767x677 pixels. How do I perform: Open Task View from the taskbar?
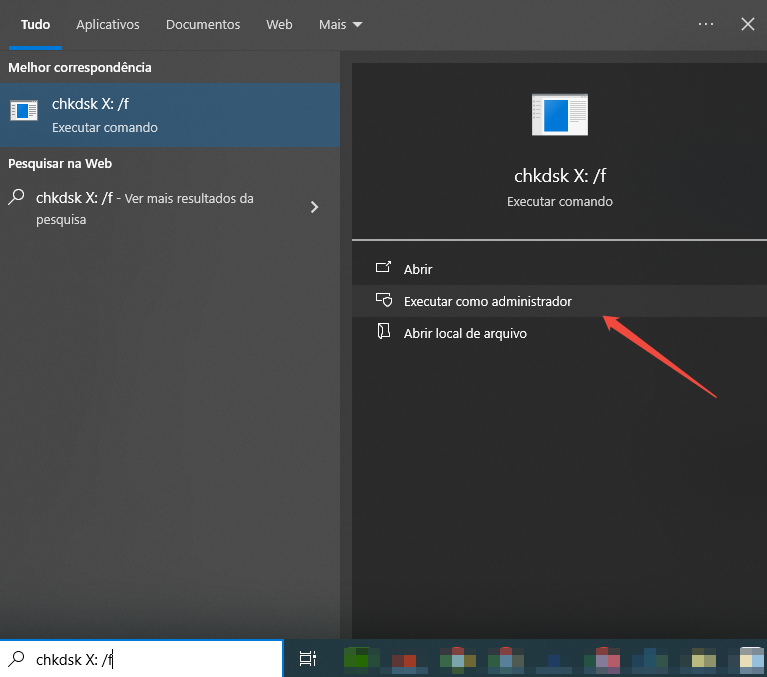307,658
